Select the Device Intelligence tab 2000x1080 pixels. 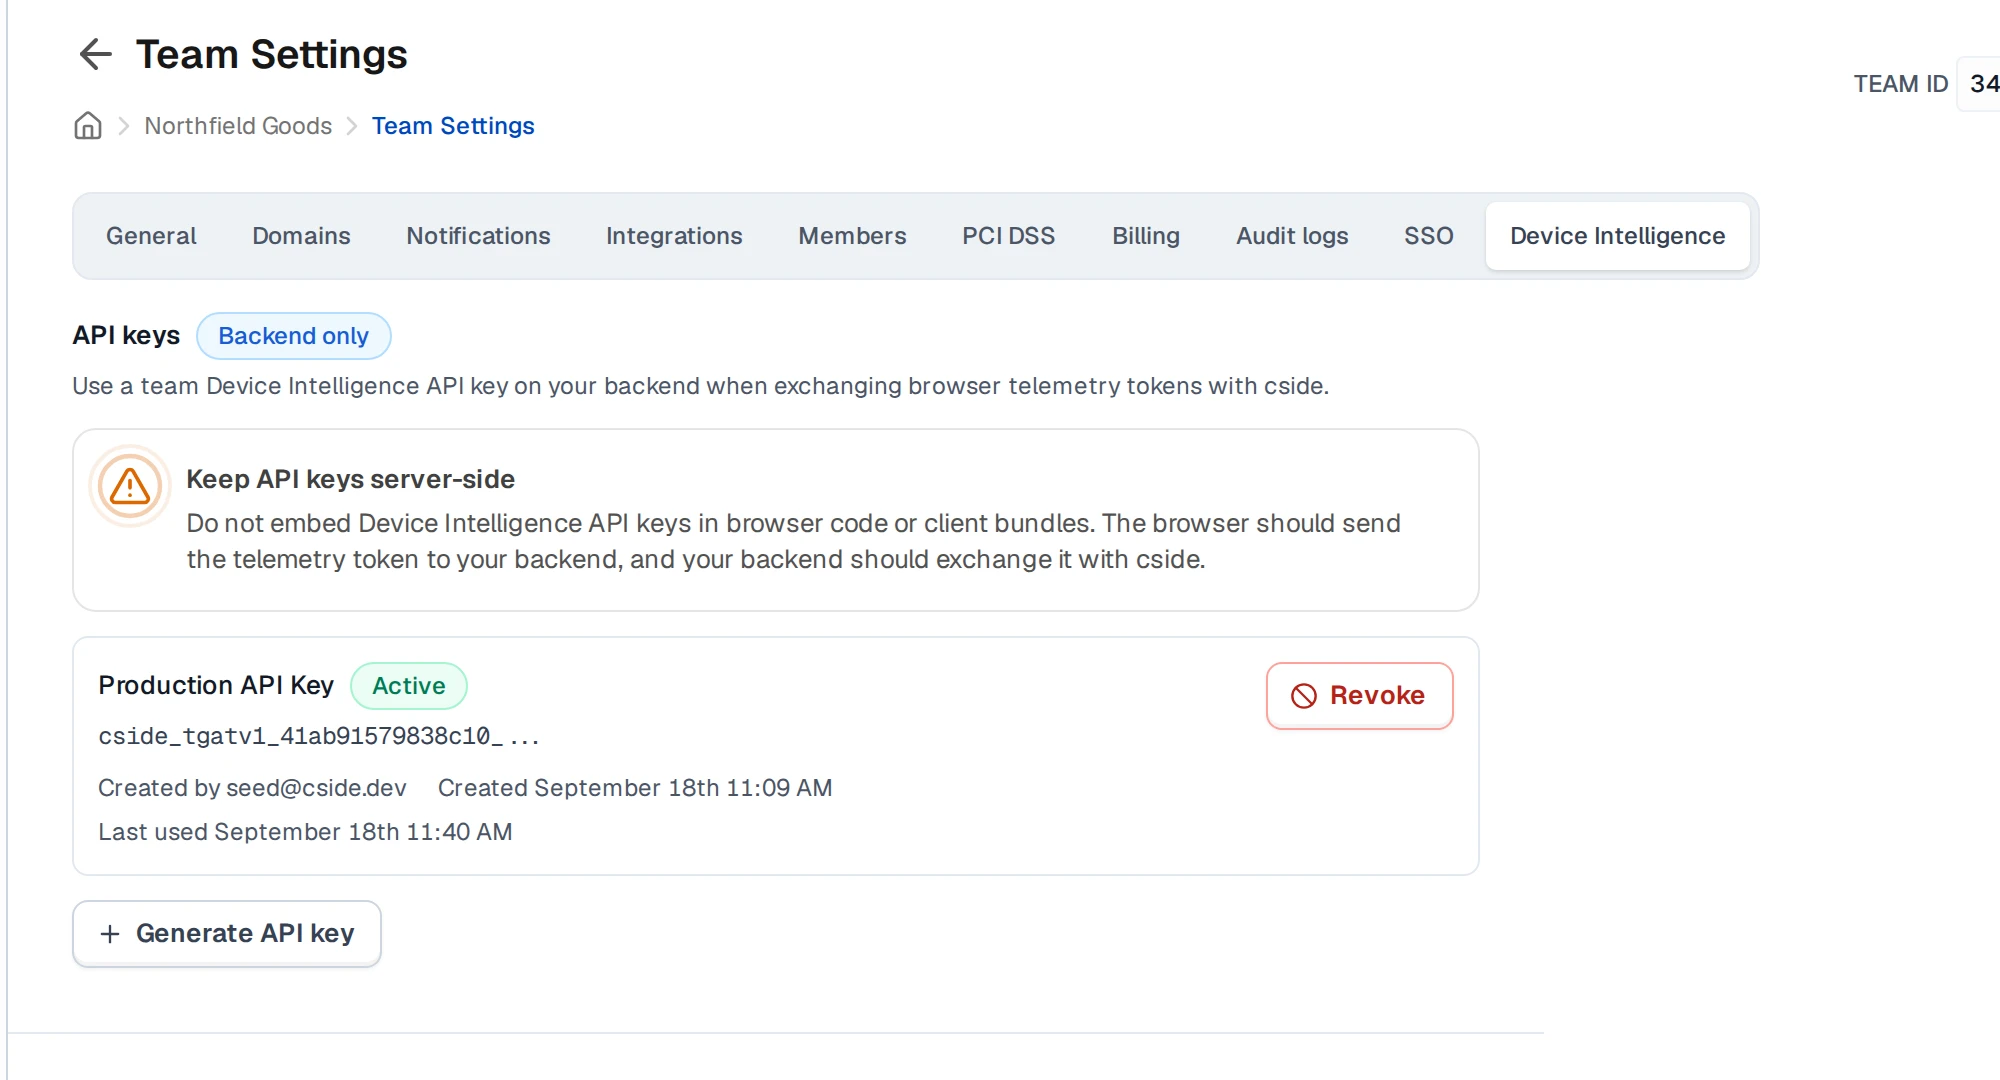click(1617, 236)
